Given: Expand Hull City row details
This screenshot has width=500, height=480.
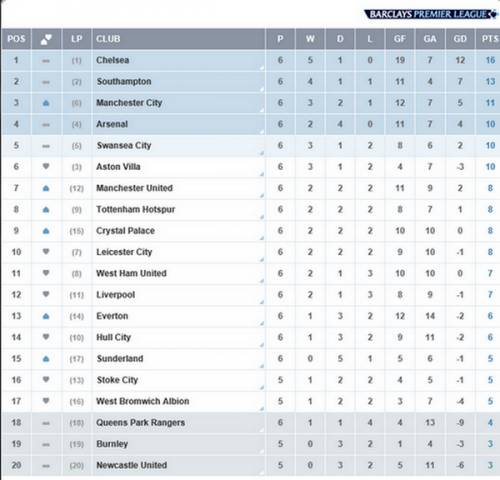Looking at the screenshot, I should pos(262,345).
